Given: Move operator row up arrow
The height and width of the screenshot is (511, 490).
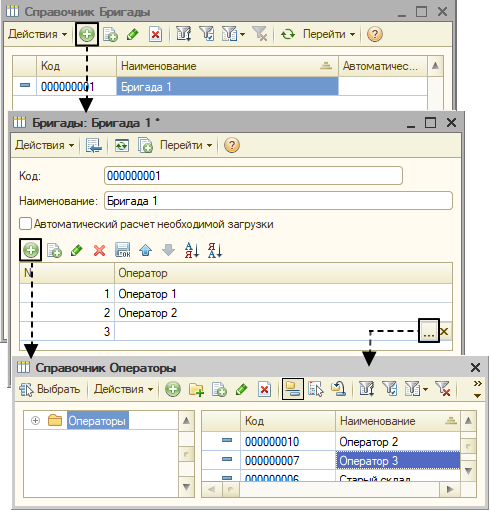Looking at the screenshot, I should click(146, 250).
